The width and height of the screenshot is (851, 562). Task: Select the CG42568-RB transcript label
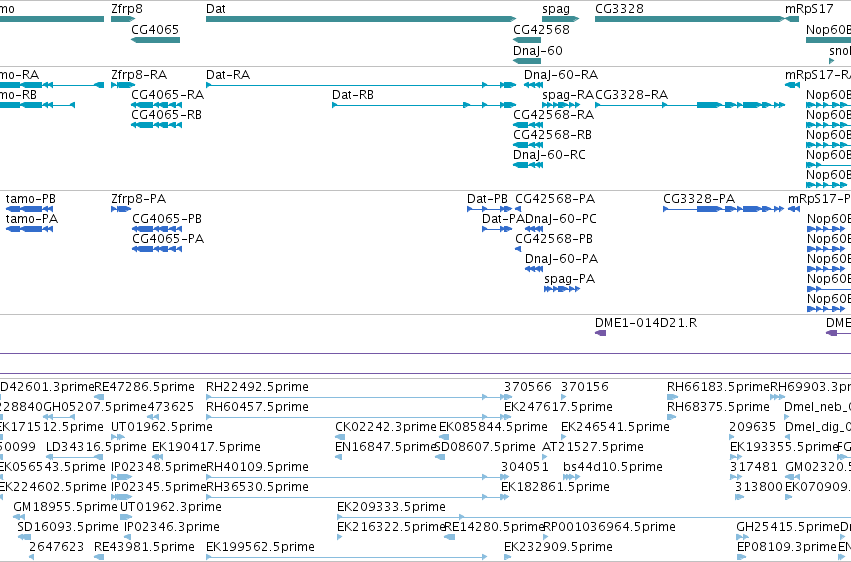552,135
